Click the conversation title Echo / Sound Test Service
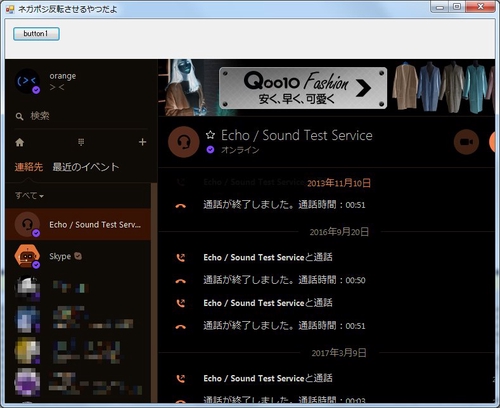The height and width of the screenshot is (408, 500). (297, 135)
